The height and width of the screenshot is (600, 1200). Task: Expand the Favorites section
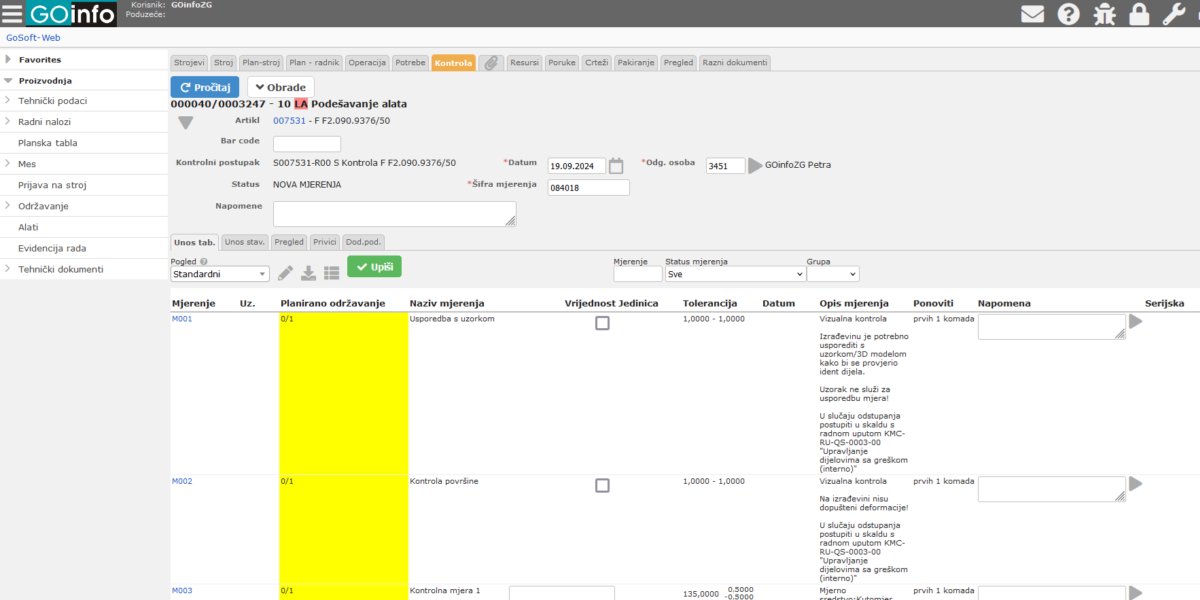pyautogui.click(x=8, y=59)
